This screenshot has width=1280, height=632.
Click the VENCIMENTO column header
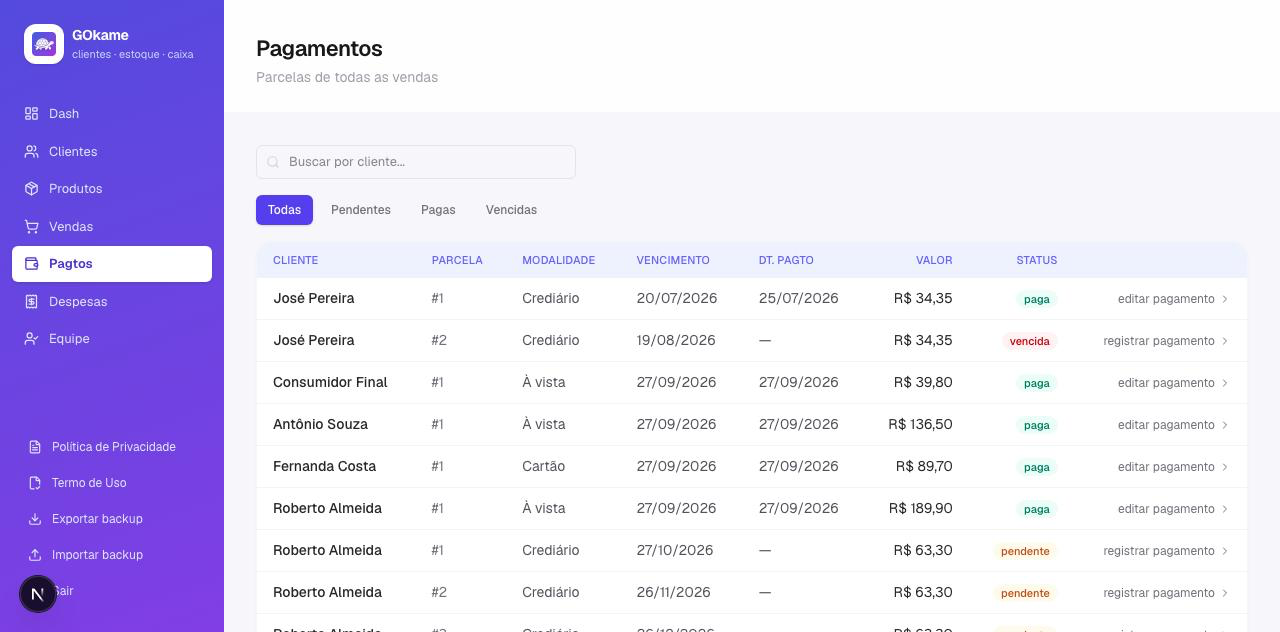tap(673, 260)
